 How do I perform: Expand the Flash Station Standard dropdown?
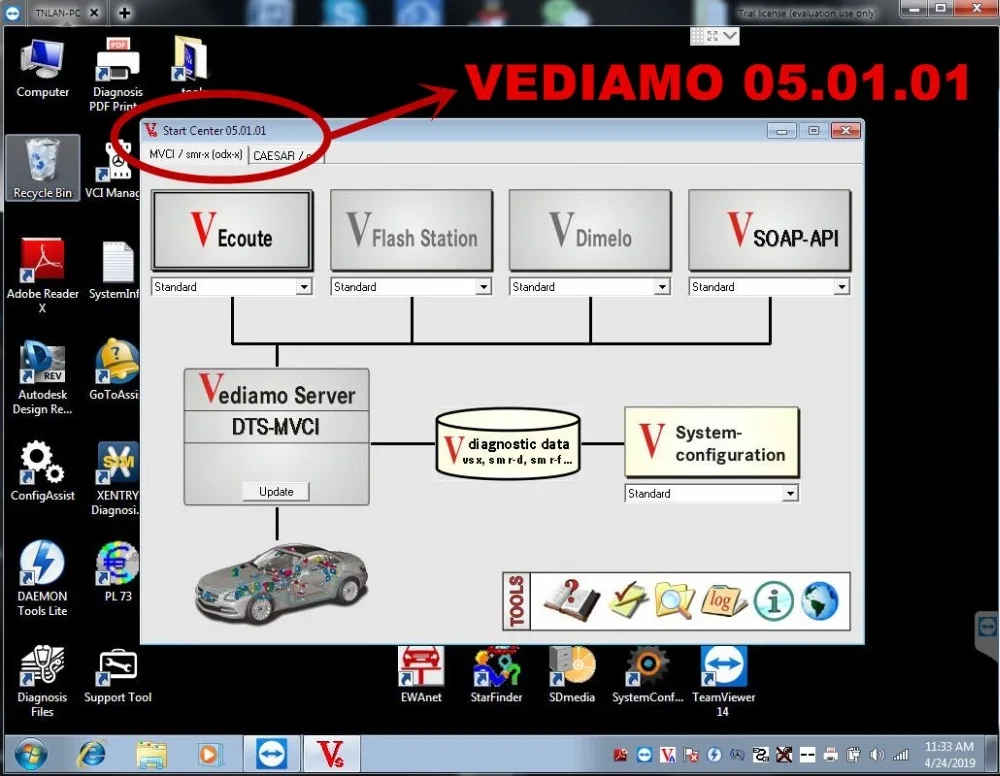coord(483,287)
